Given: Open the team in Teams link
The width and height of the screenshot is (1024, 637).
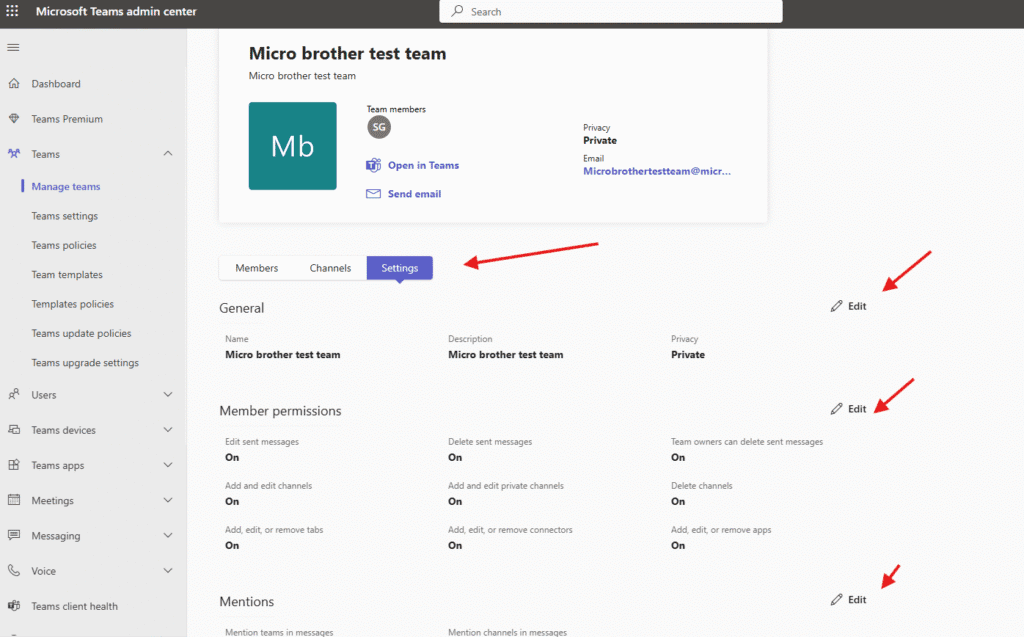Looking at the screenshot, I should coord(423,166).
